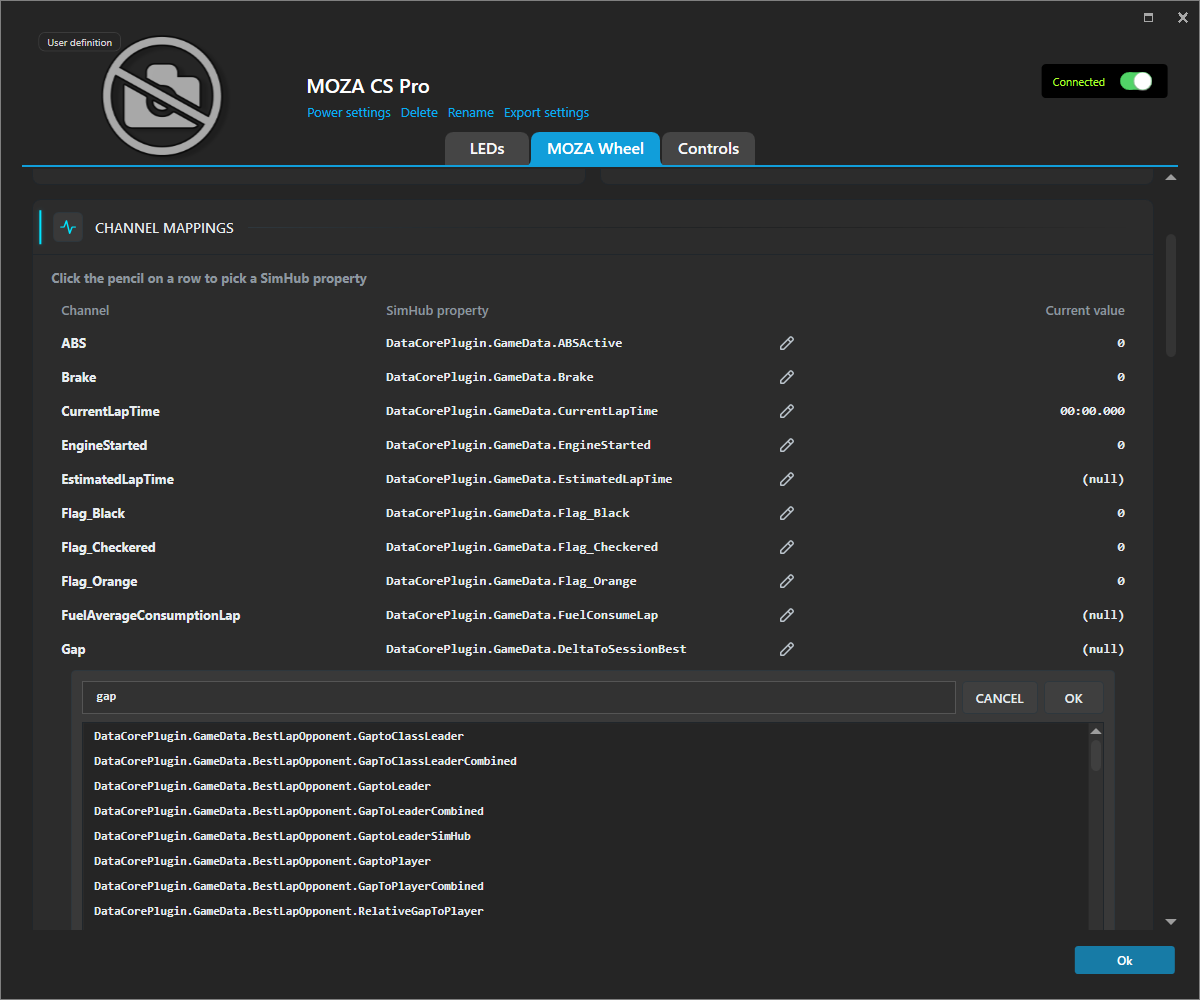Click Export settings link
The image size is (1200, 1000).
[546, 113]
